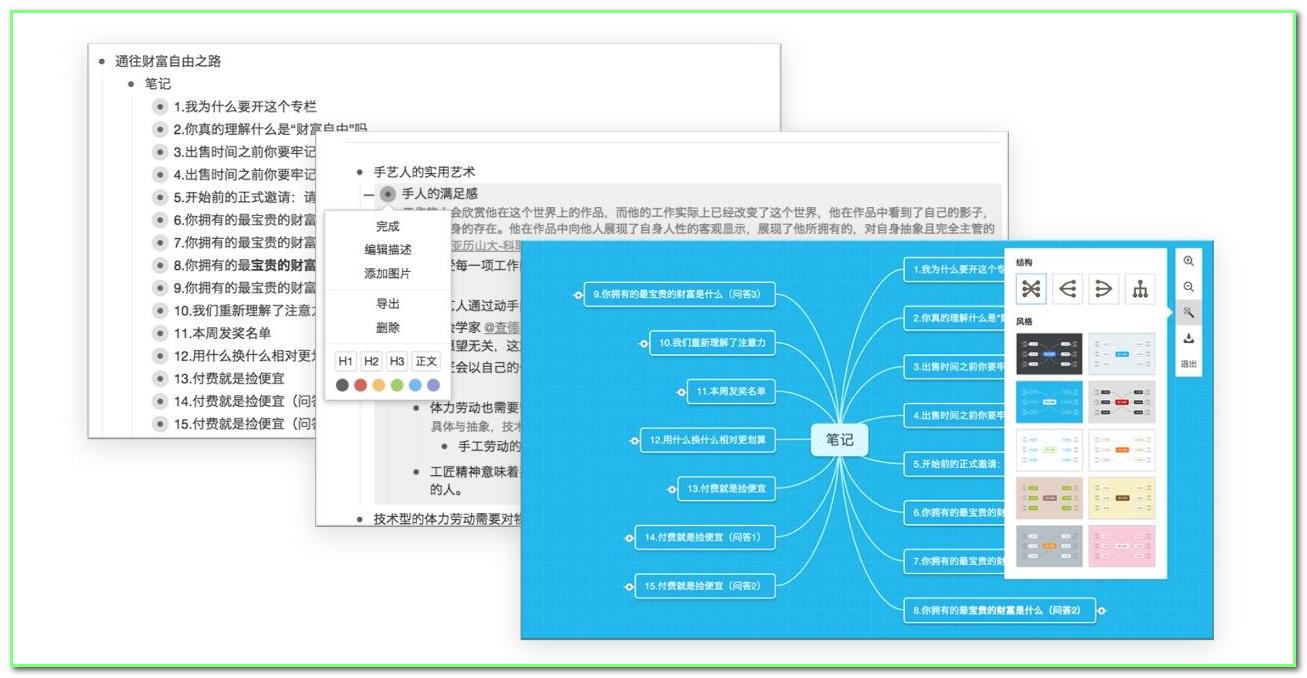Select the org-chart structure icon
Screen dimensions: 1307x678
click(x=1140, y=288)
